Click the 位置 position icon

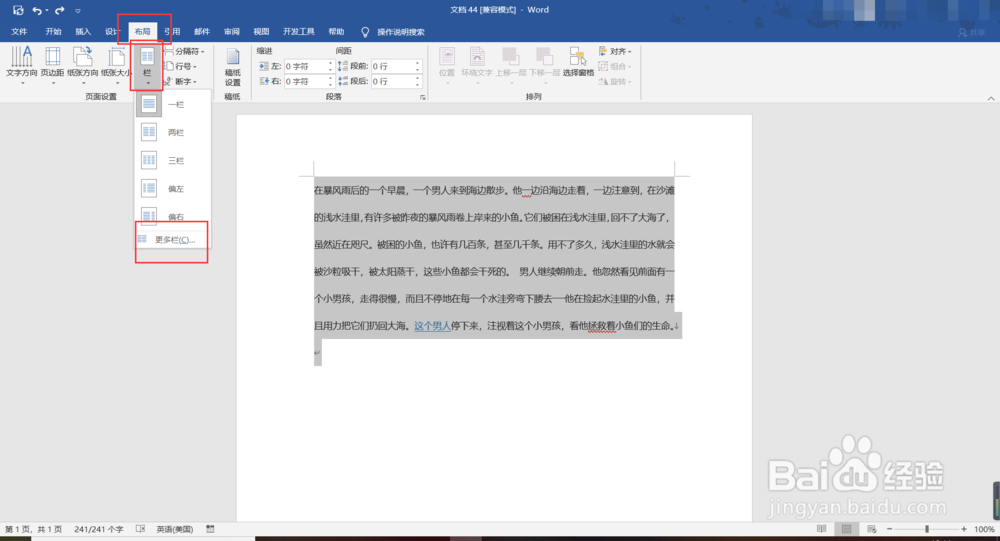pos(447,65)
